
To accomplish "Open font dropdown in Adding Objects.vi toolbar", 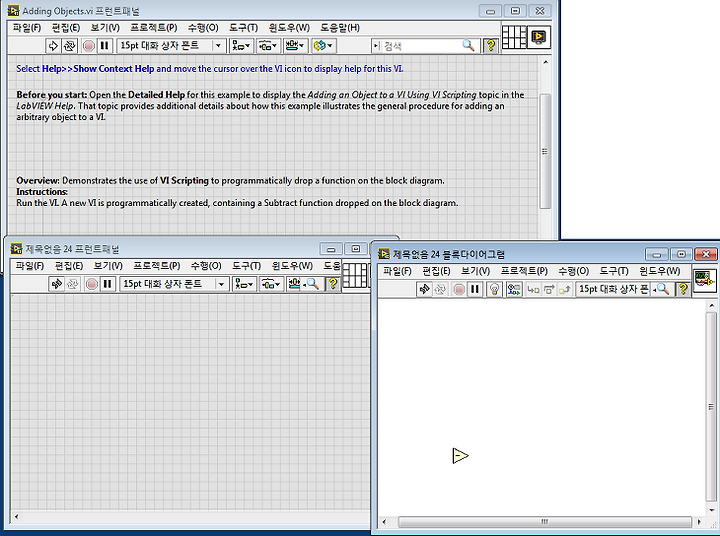I will pos(171,45).
